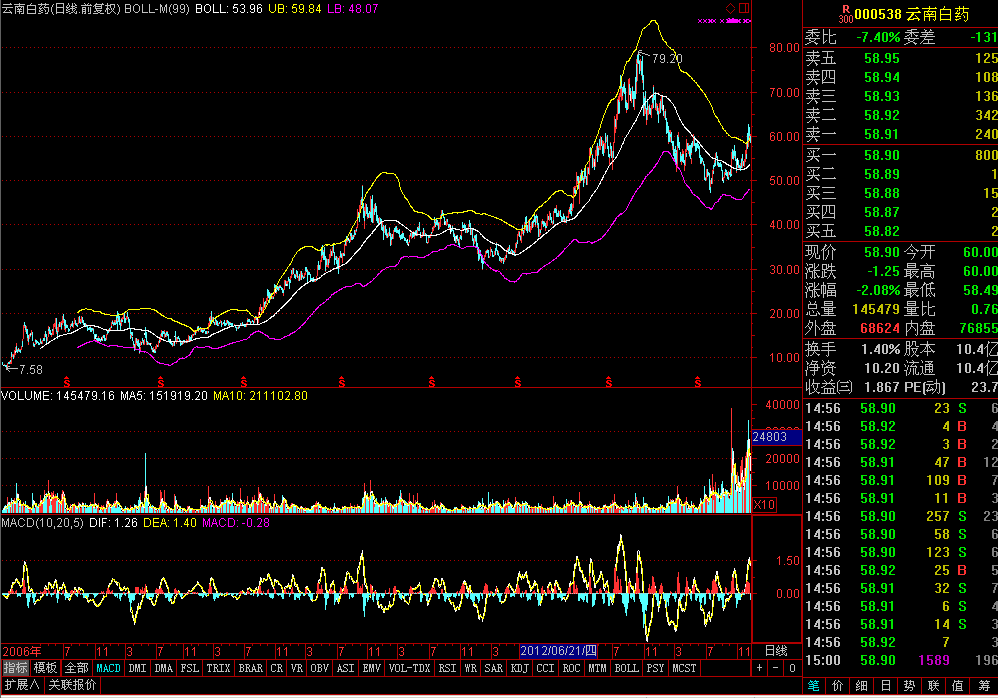Click the split-window icon at chart corner
The width and height of the screenshot is (998, 698).
744,8
